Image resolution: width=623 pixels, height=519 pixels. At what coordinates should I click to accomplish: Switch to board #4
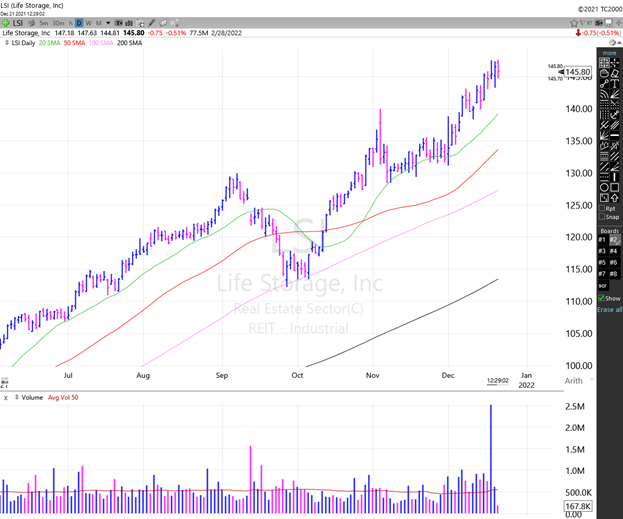pos(614,251)
